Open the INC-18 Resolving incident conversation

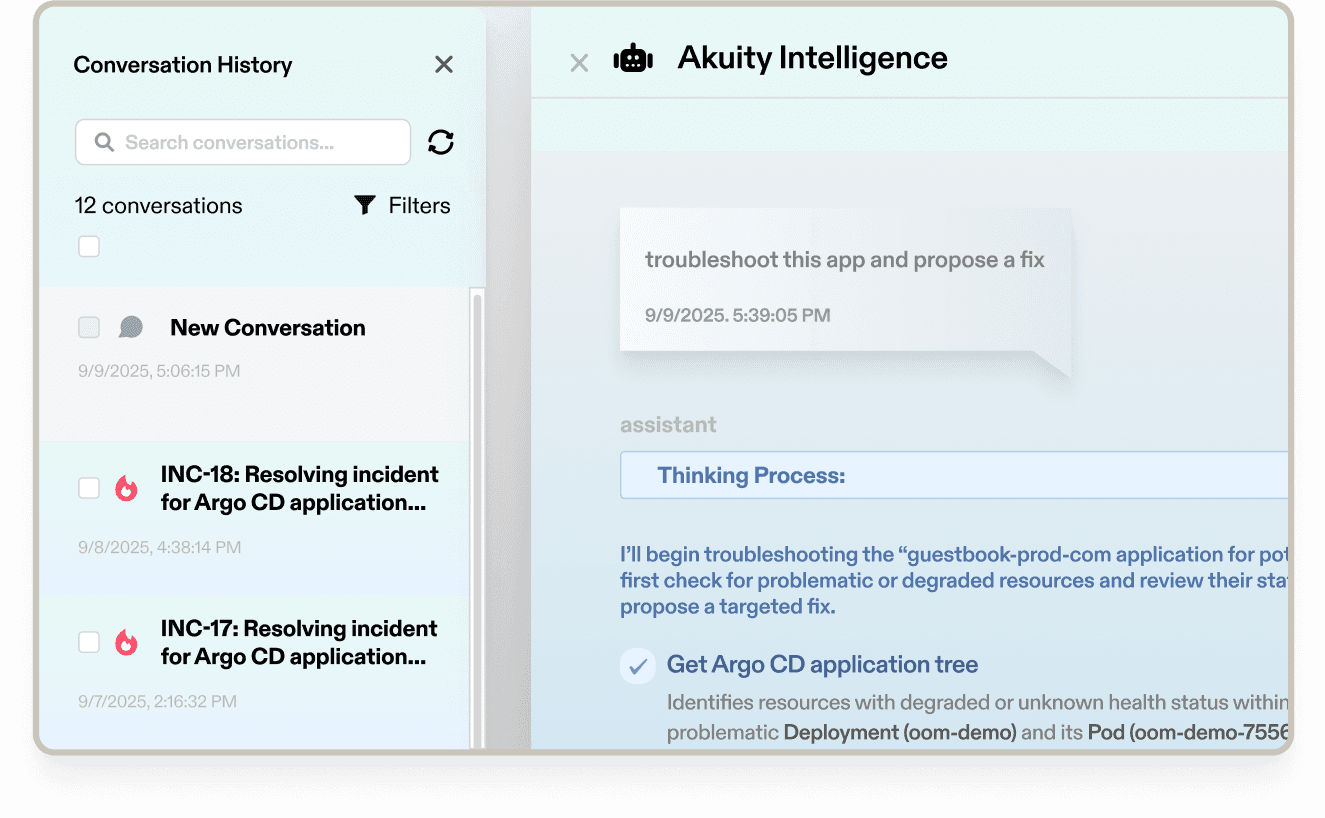coord(299,488)
